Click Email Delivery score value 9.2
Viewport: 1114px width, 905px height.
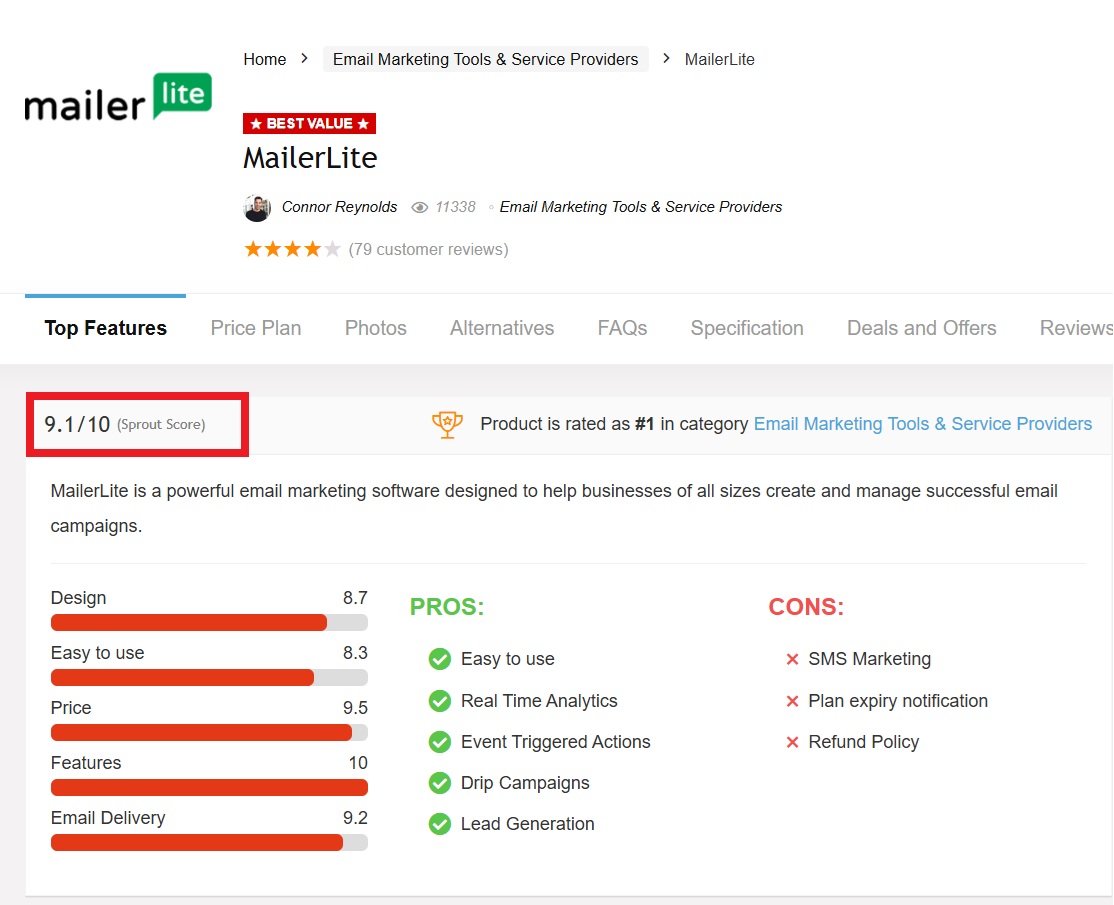[355, 818]
